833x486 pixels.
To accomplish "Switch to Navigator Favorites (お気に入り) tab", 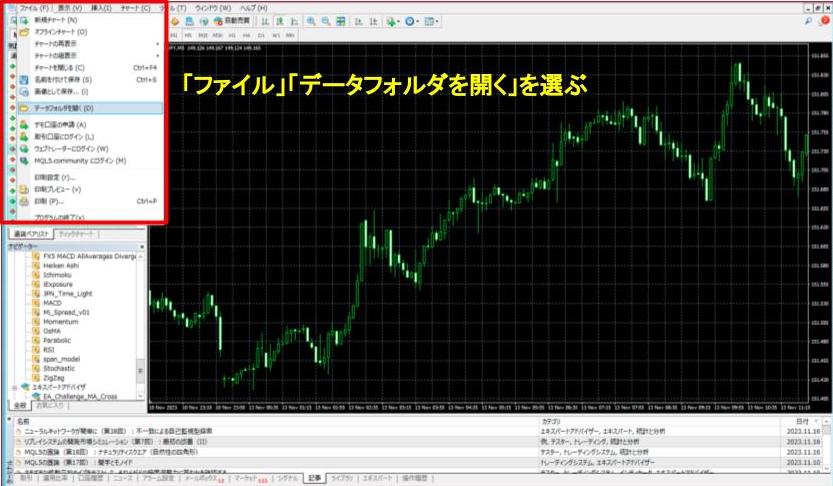I will (x=49, y=405).
